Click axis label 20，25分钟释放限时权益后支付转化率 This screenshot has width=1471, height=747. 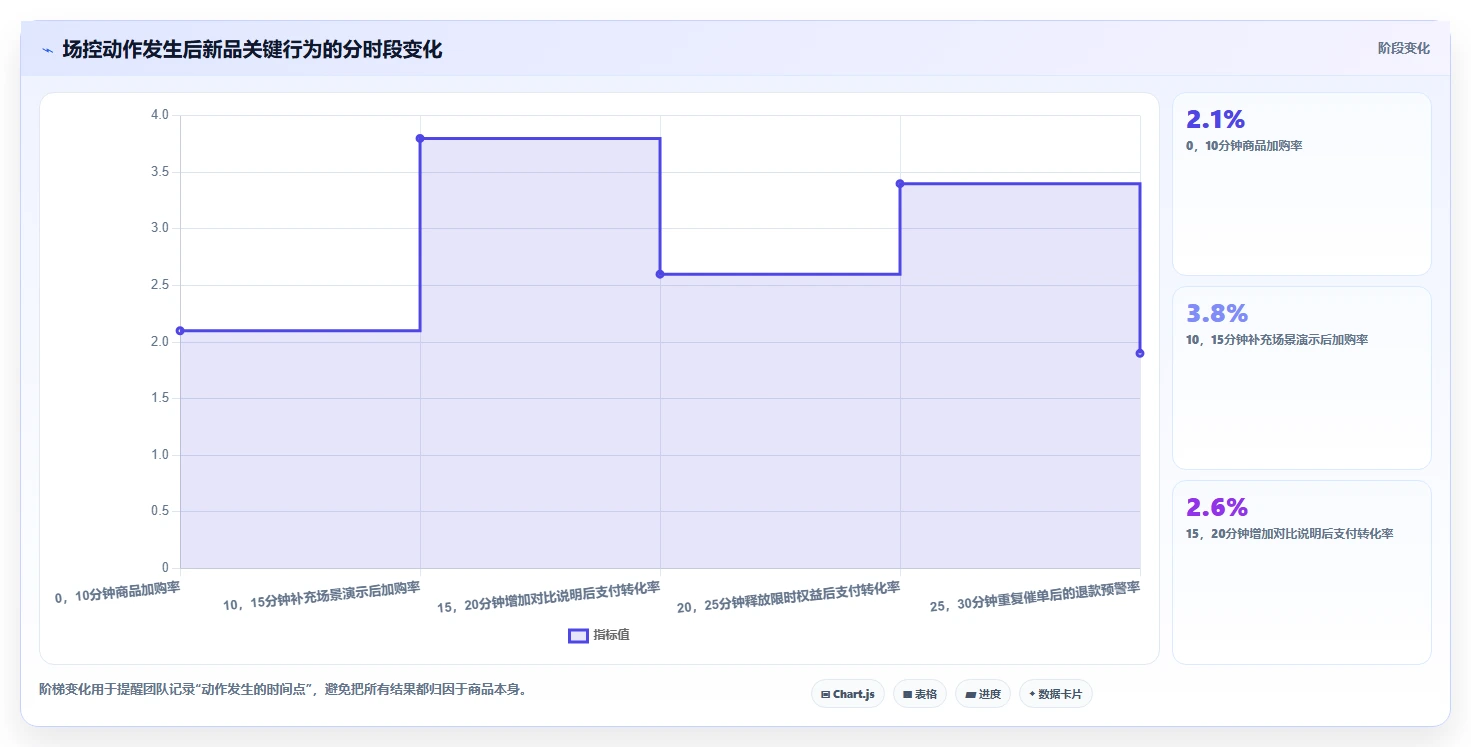point(789,596)
